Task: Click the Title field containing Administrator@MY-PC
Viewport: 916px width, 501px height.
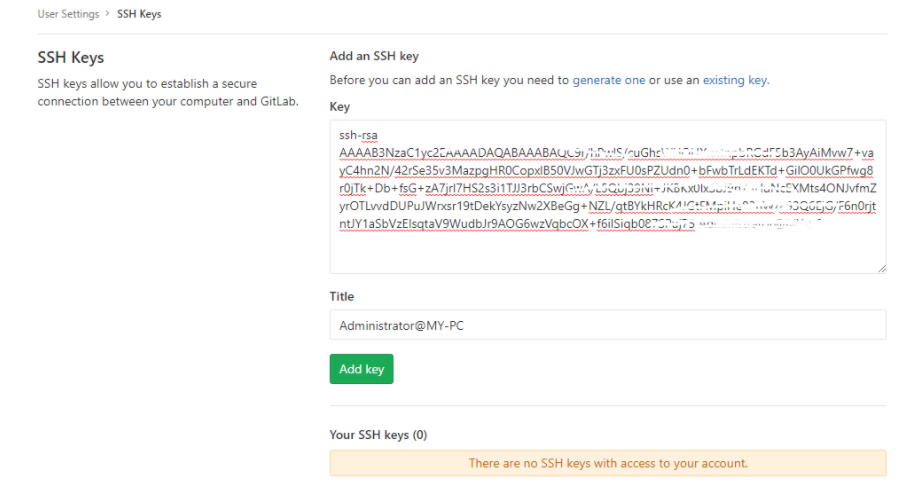Action: [x=607, y=325]
